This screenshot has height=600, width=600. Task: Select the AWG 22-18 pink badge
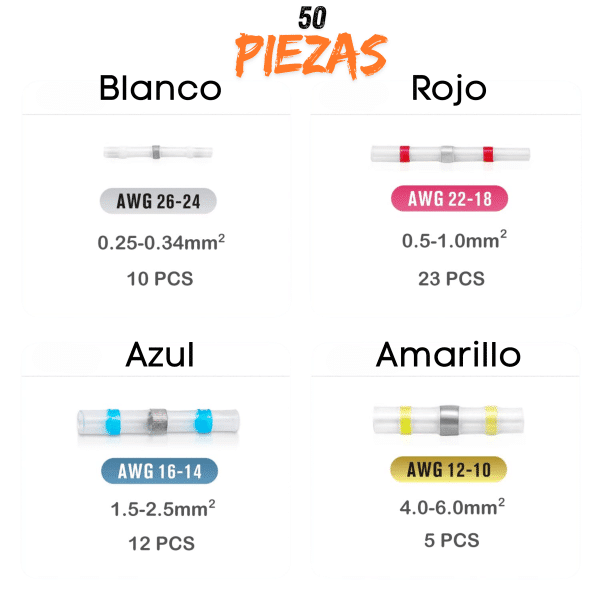[449, 198]
